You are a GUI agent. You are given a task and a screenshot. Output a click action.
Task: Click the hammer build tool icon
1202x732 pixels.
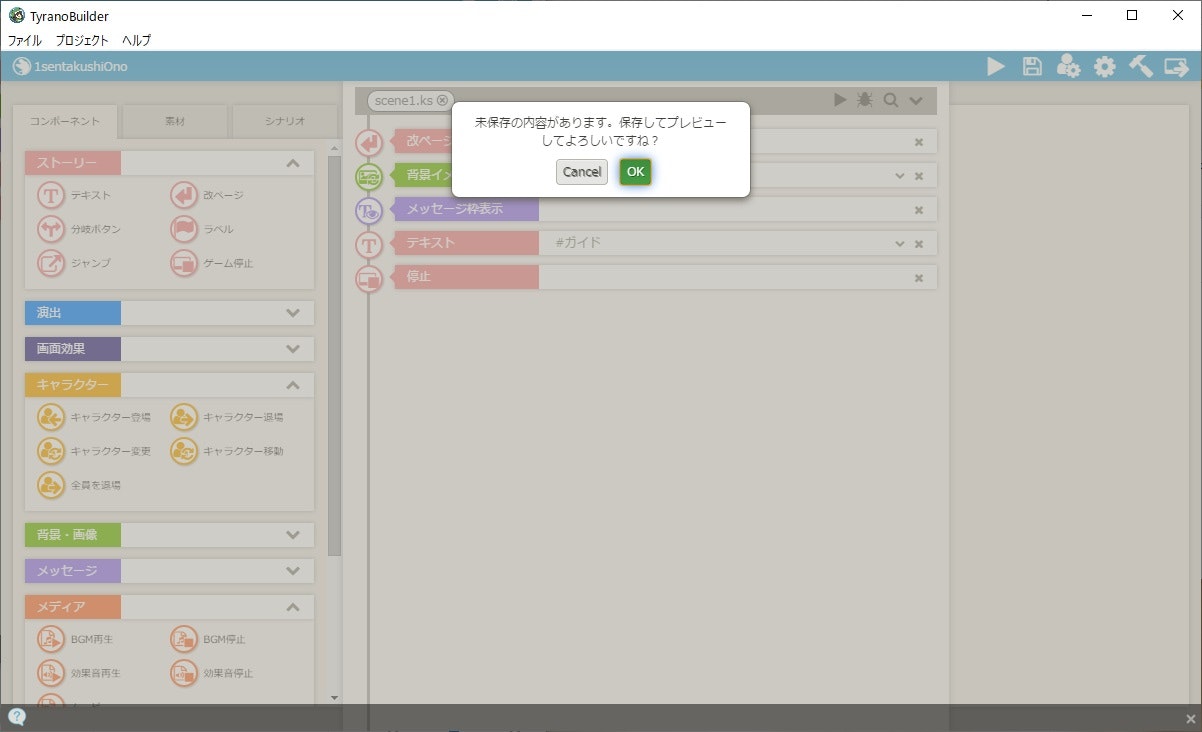pos(1140,67)
